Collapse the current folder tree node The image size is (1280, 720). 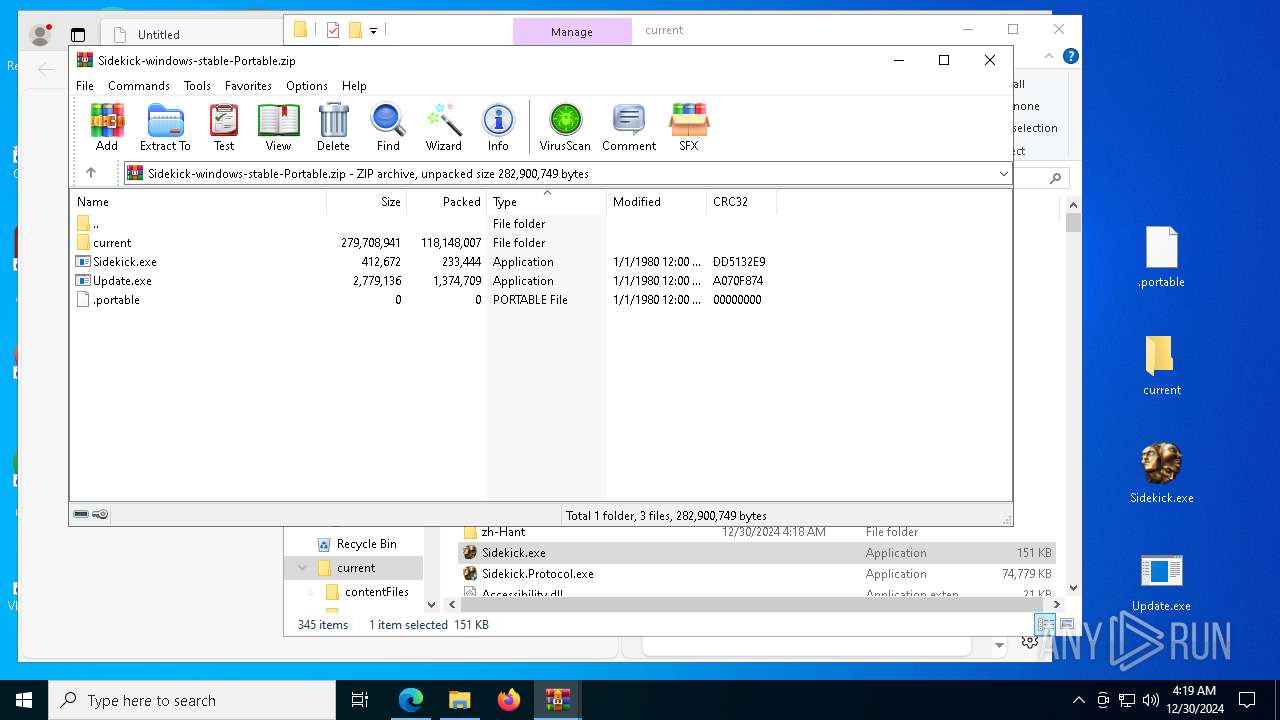(x=302, y=568)
